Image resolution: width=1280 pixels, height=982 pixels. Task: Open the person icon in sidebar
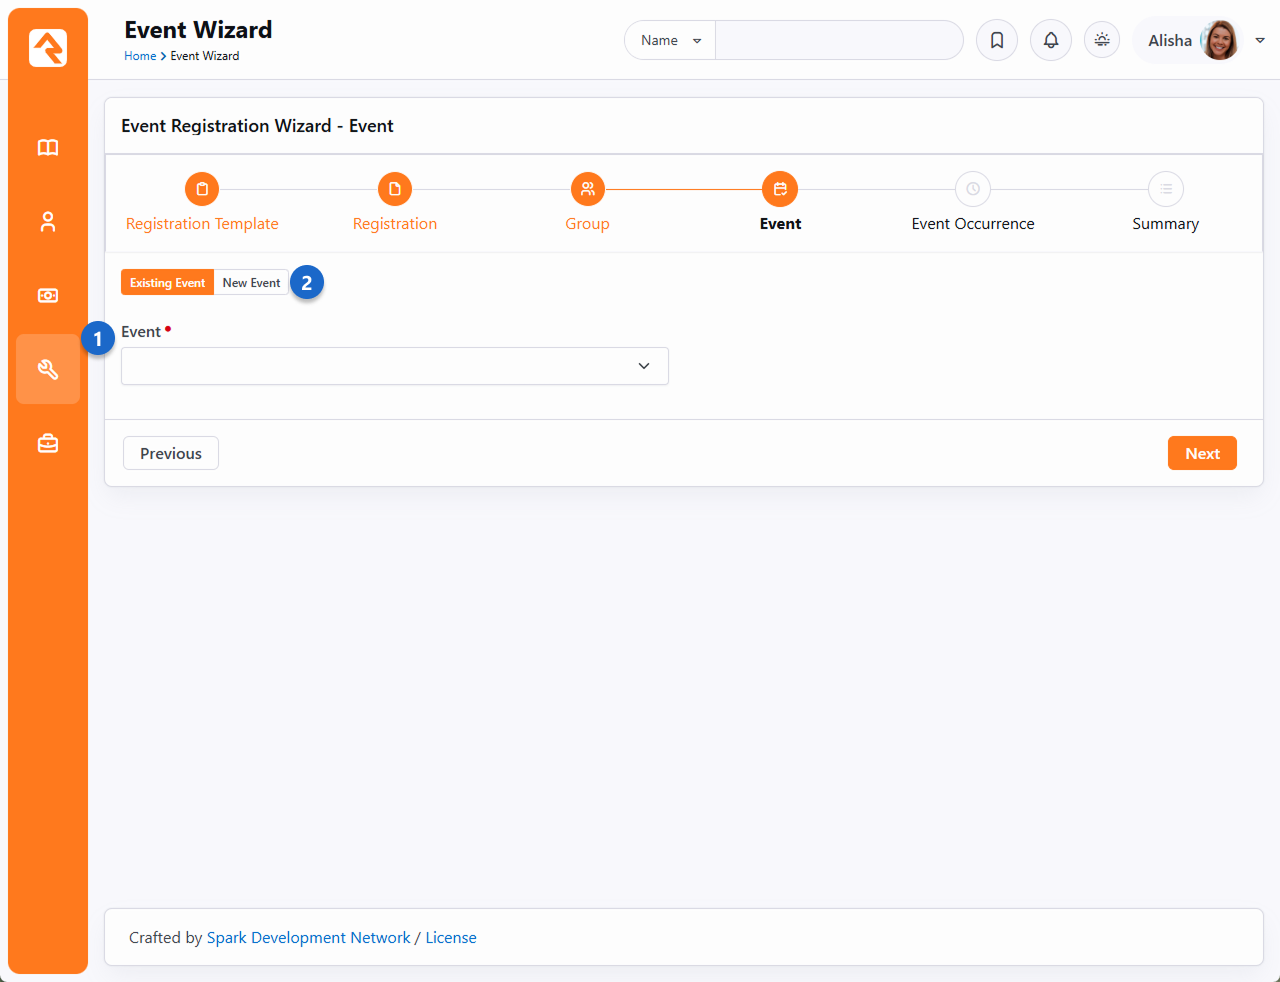pyautogui.click(x=48, y=222)
